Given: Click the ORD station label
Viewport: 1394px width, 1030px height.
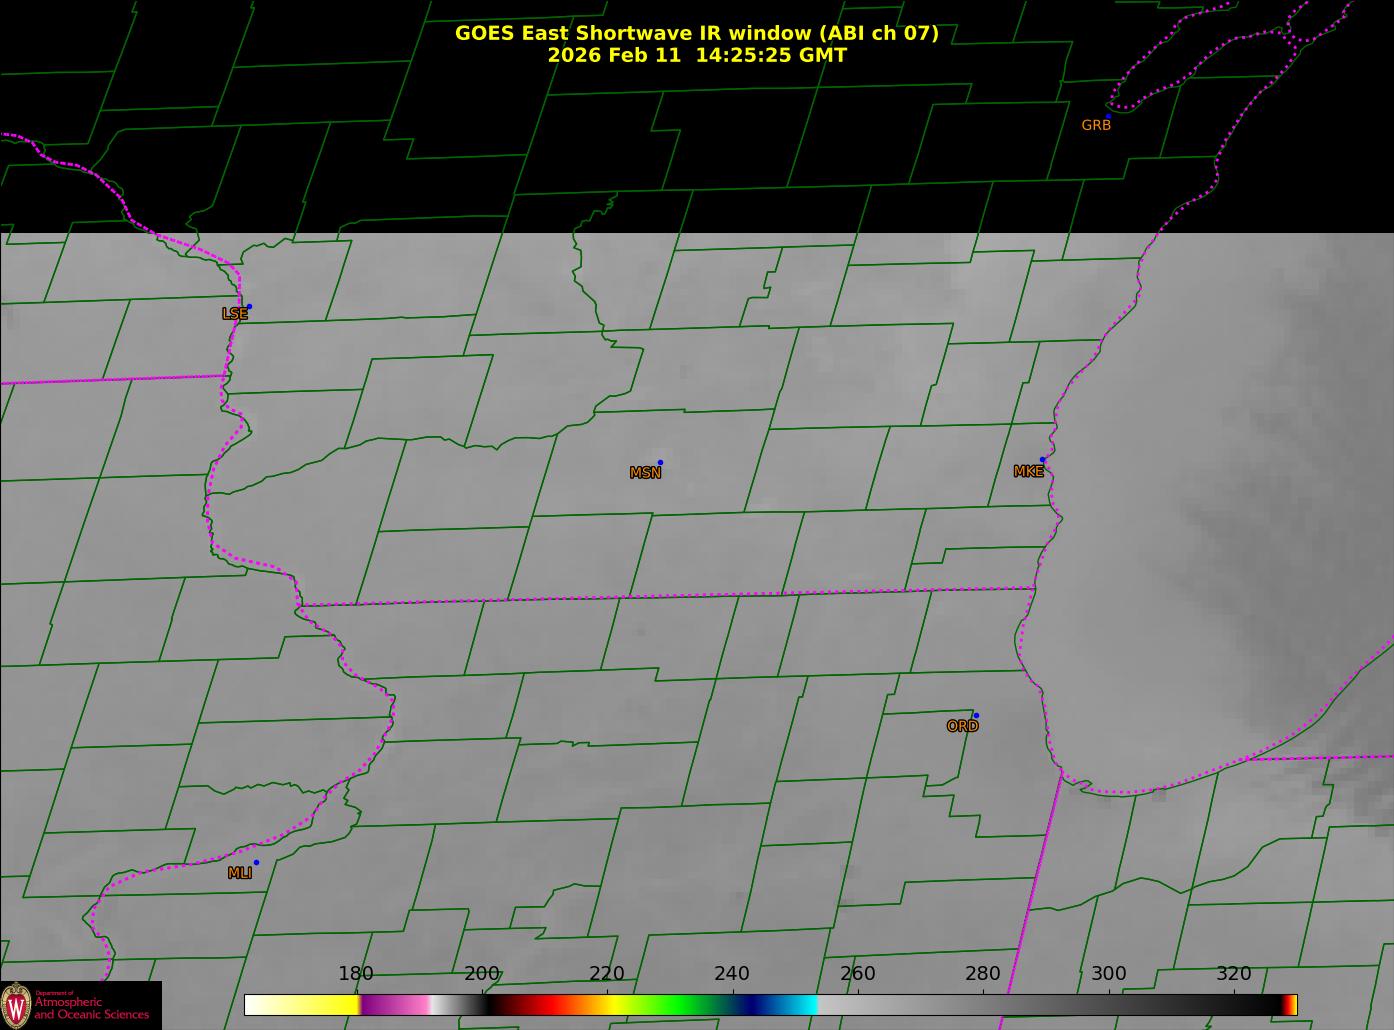Looking at the screenshot, I should click(x=962, y=727).
